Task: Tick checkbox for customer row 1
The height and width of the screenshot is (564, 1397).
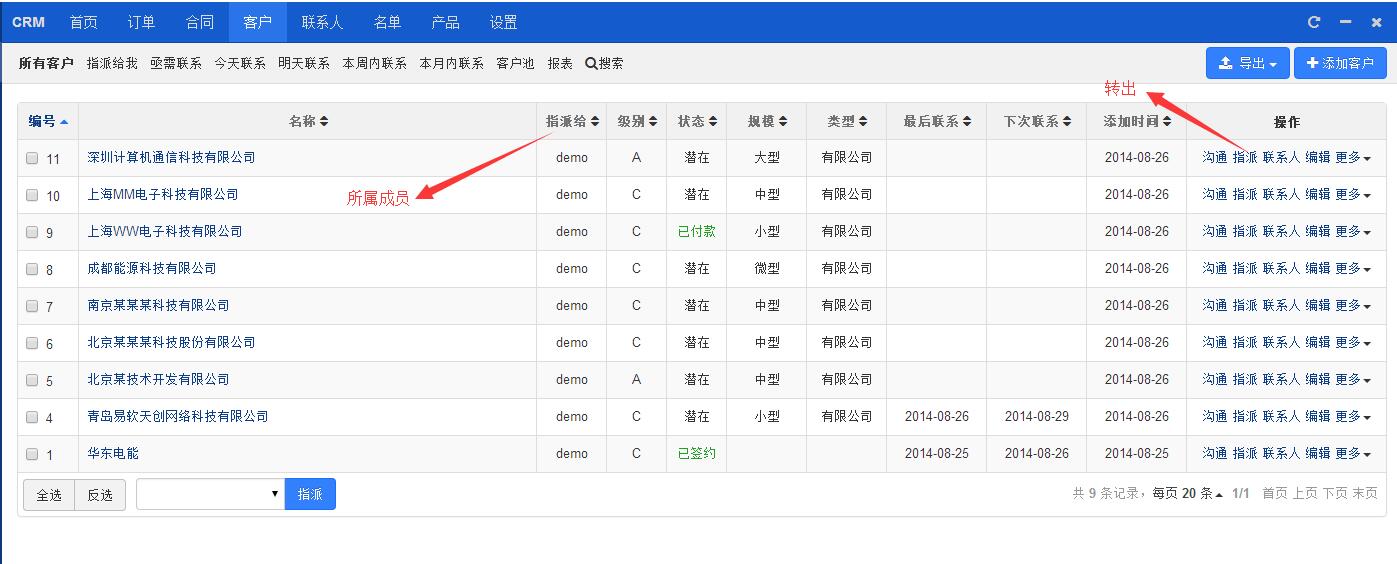Action: pos(32,454)
